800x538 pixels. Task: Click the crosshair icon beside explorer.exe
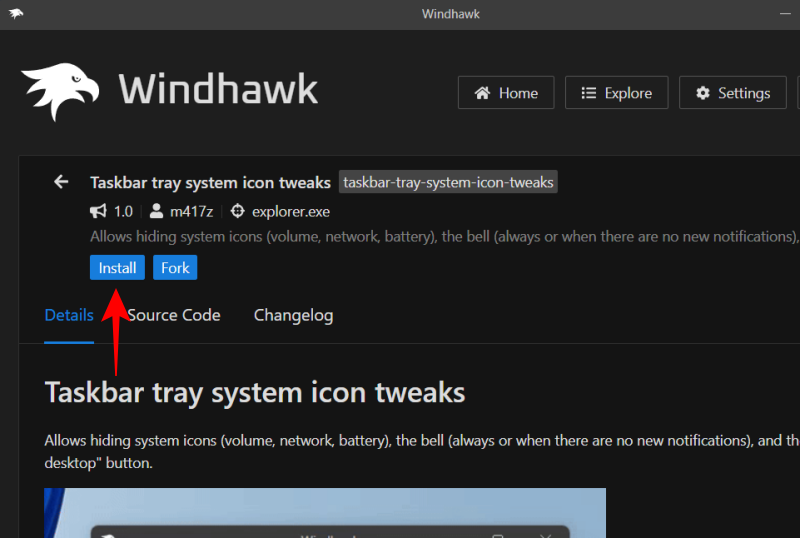point(237,212)
